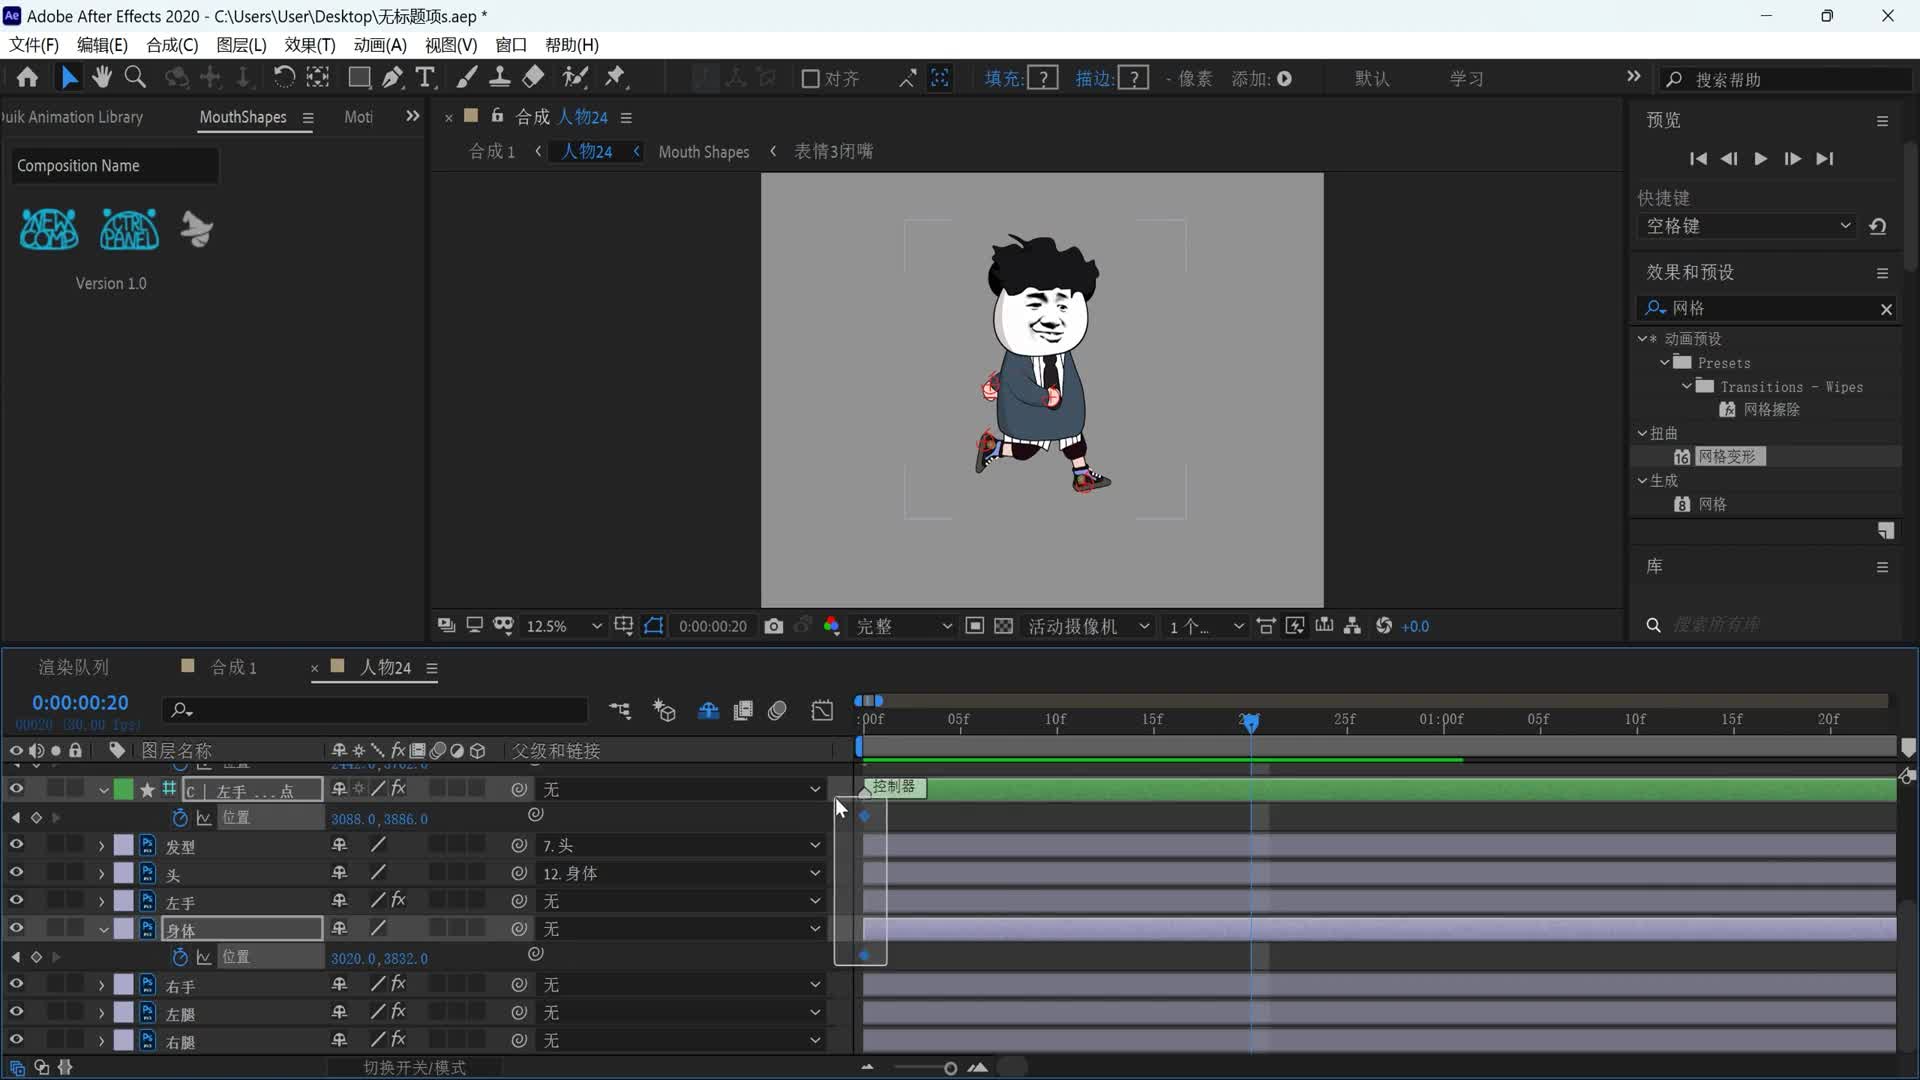Reset exposure in viewer footer
The image size is (1920, 1080).
click(x=1384, y=626)
